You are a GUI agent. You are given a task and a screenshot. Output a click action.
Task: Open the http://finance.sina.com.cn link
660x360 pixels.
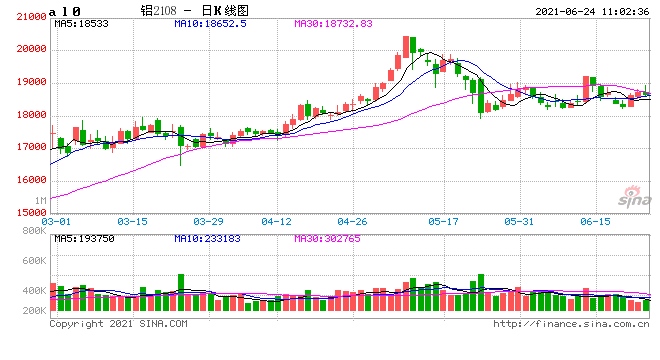[571, 324]
